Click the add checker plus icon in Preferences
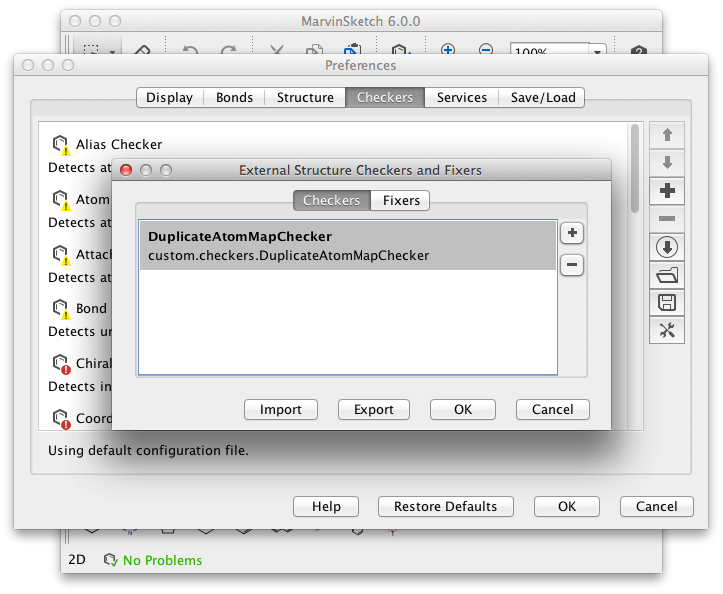This screenshot has width=723, height=594. (667, 190)
